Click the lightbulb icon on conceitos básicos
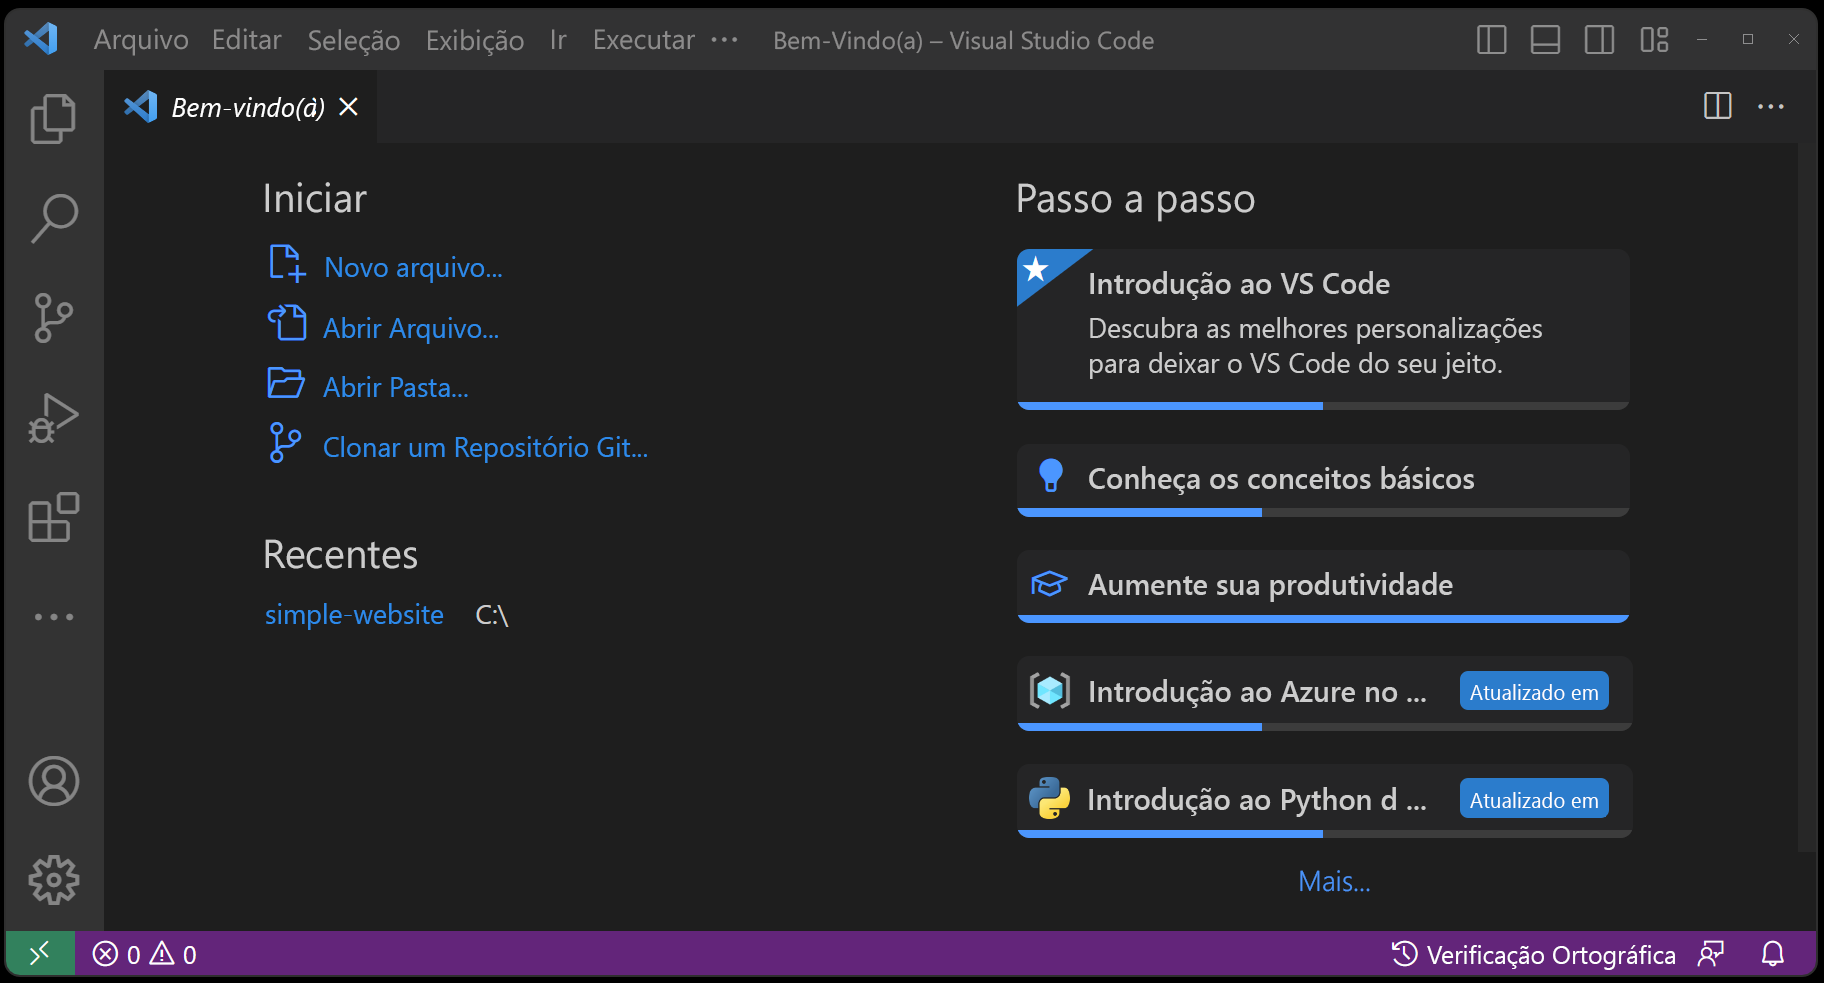 click(x=1050, y=475)
